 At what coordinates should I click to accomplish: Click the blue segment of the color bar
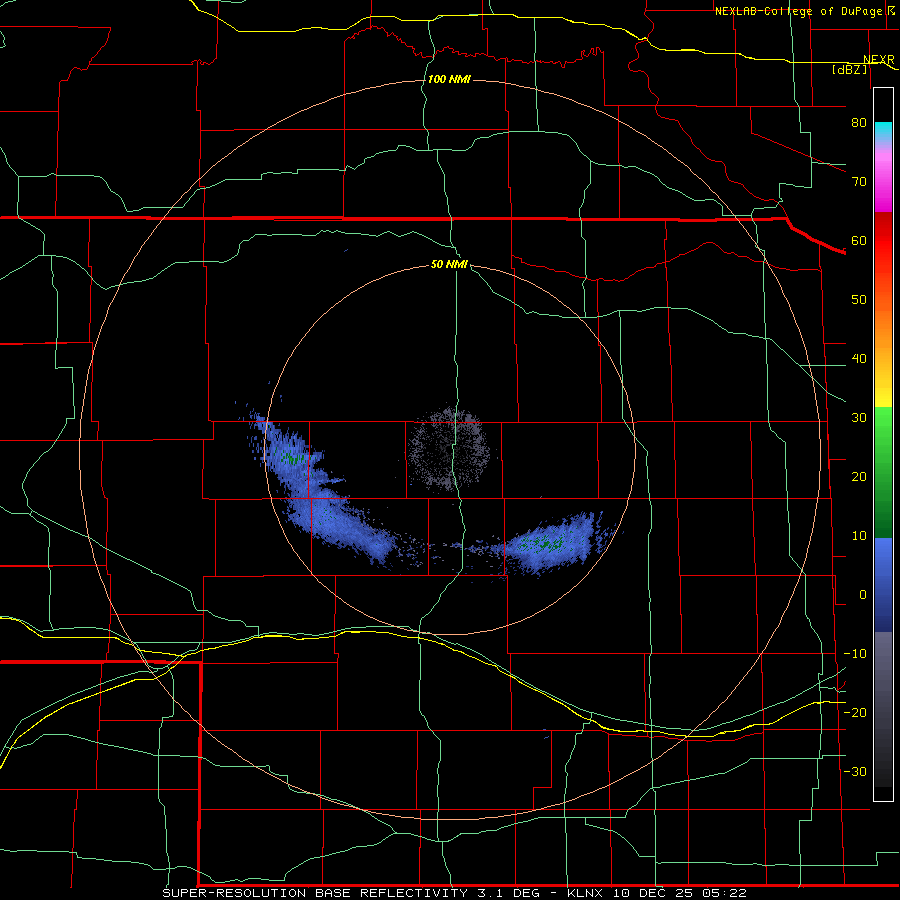[x=883, y=584]
